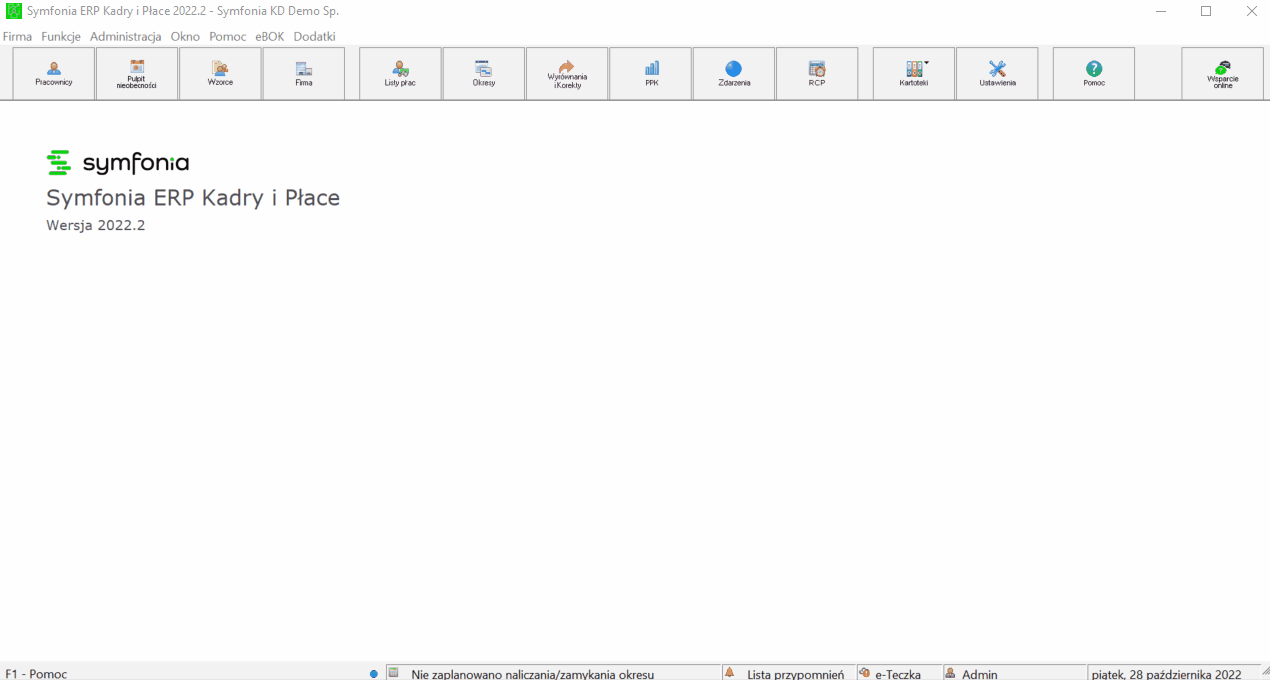Open the PPK toolbar module
This screenshot has height=680, width=1270.
[x=651, y=73]
